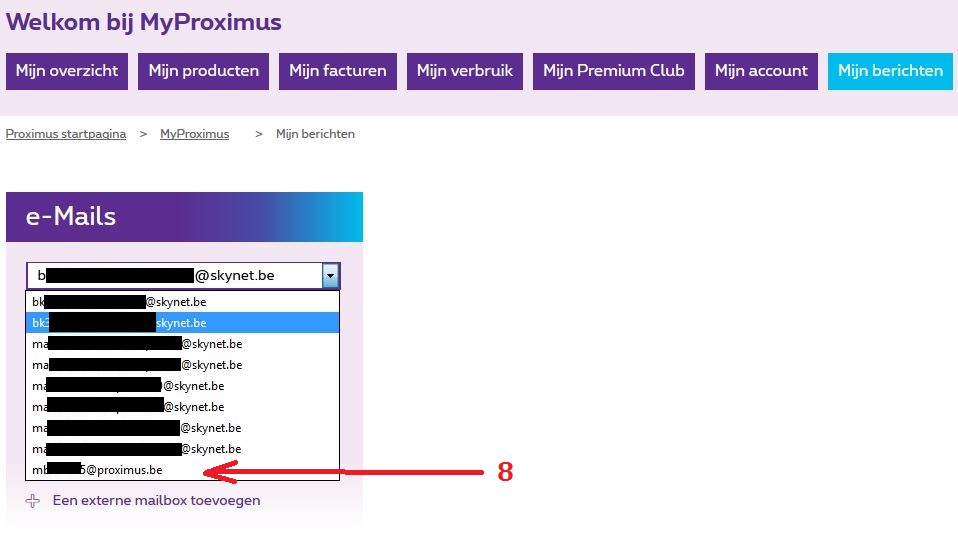This screenshot has width=958, height=543.
Task: Open the Mijn verbruik tab
Action: (465, 71)
